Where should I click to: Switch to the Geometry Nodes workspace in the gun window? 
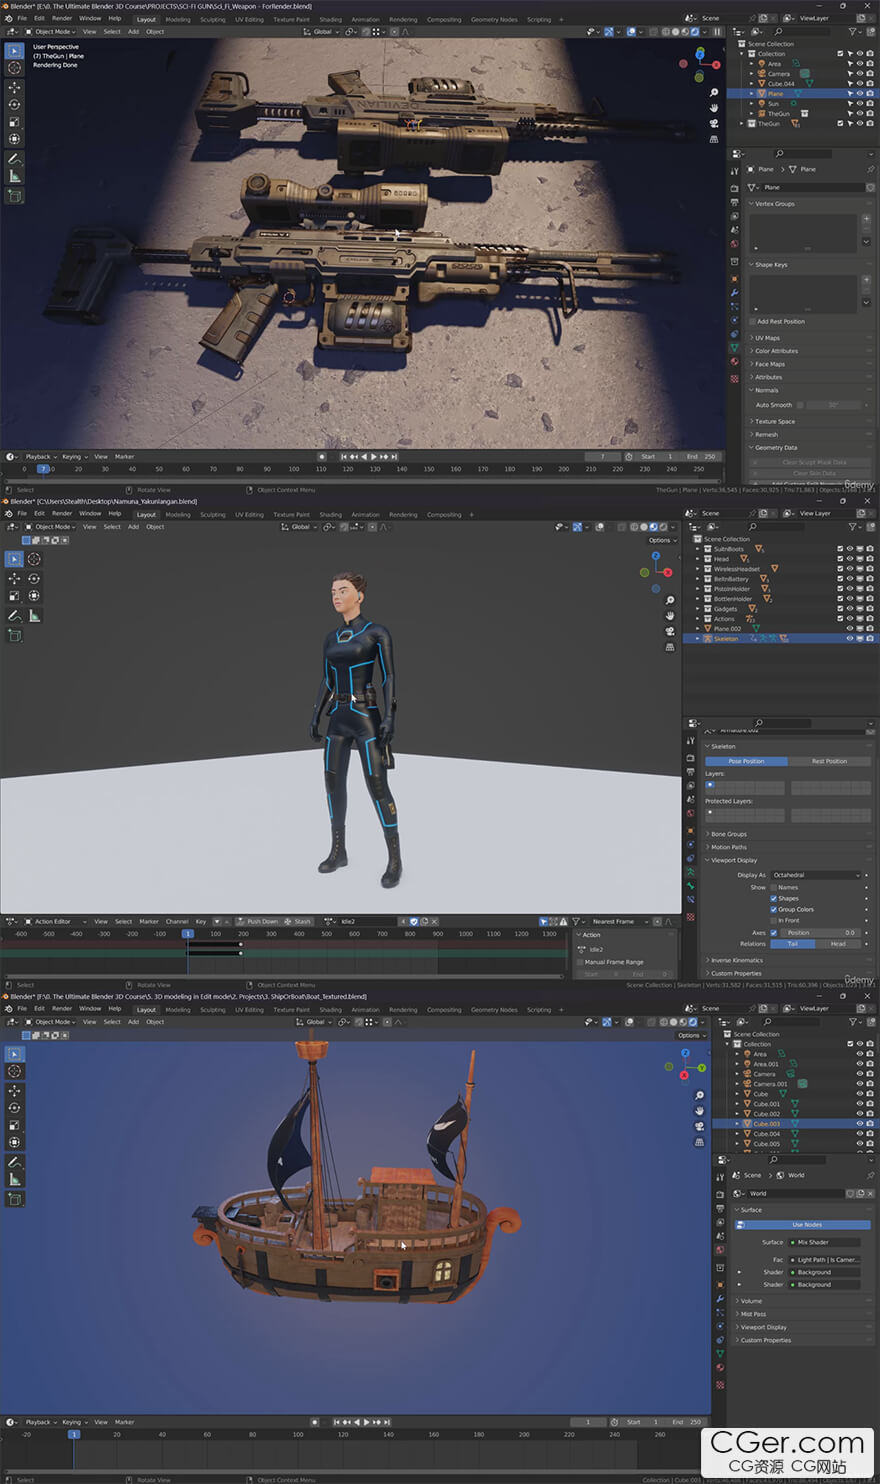[x=494, y=19]
